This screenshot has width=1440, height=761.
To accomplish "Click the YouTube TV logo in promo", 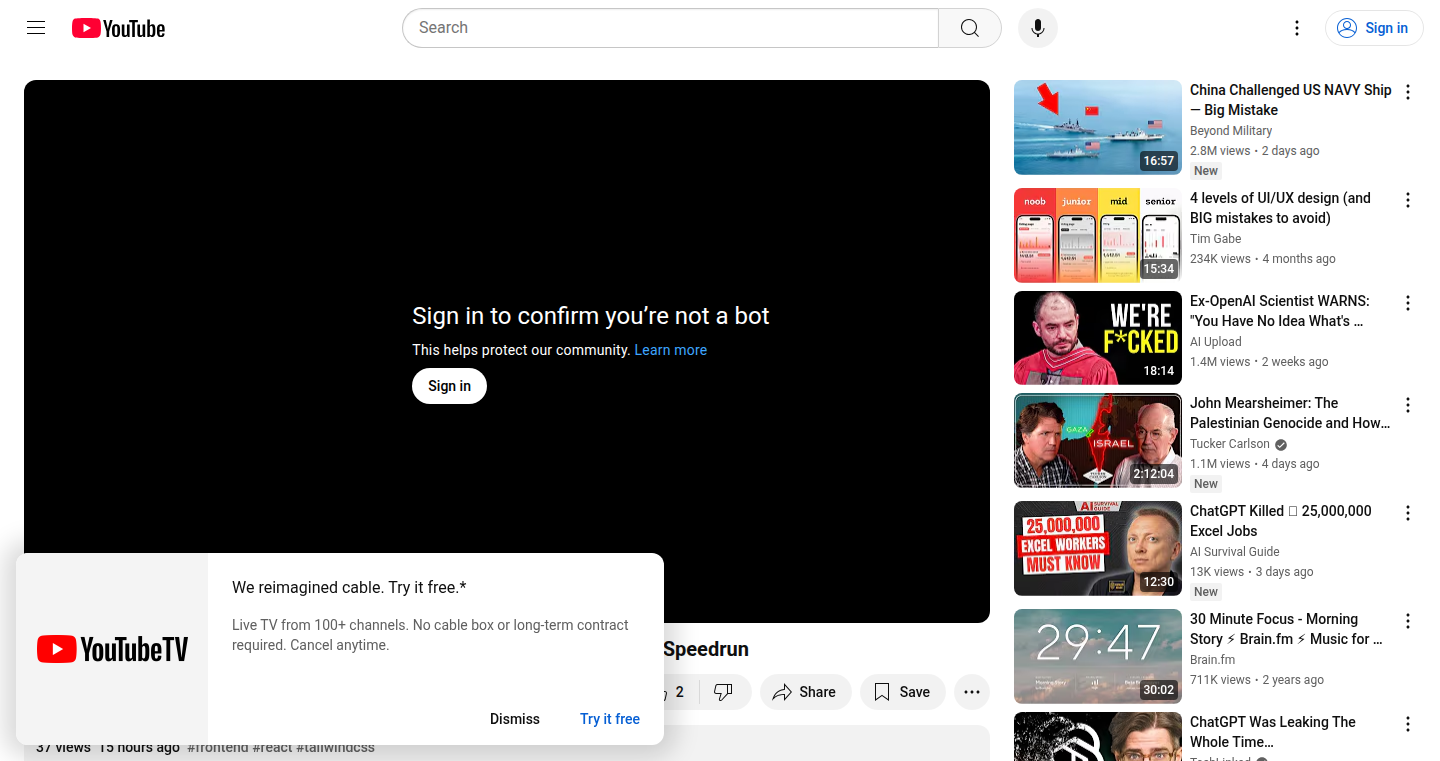I will 112,649.
